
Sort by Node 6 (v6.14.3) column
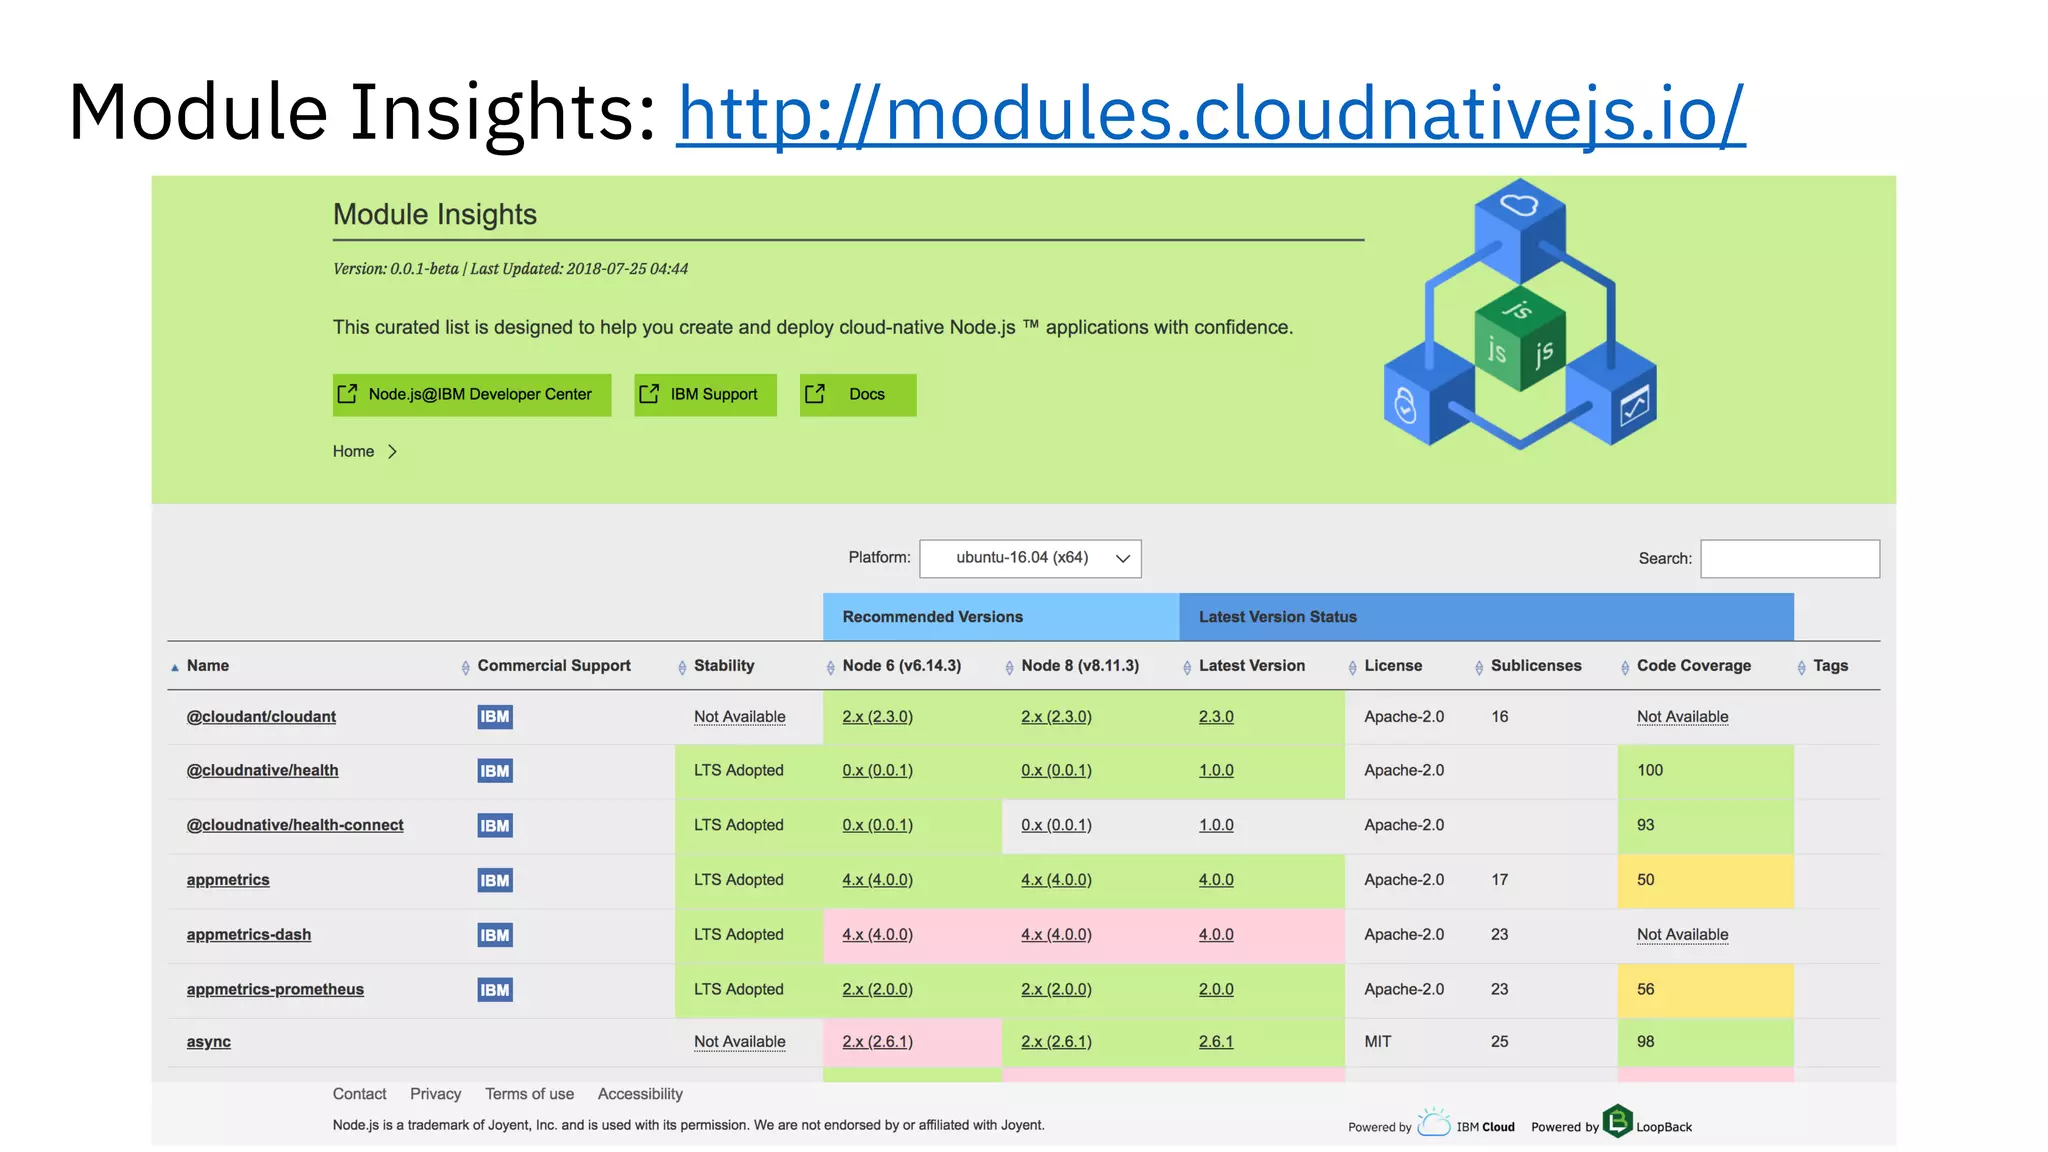(901, 666)
